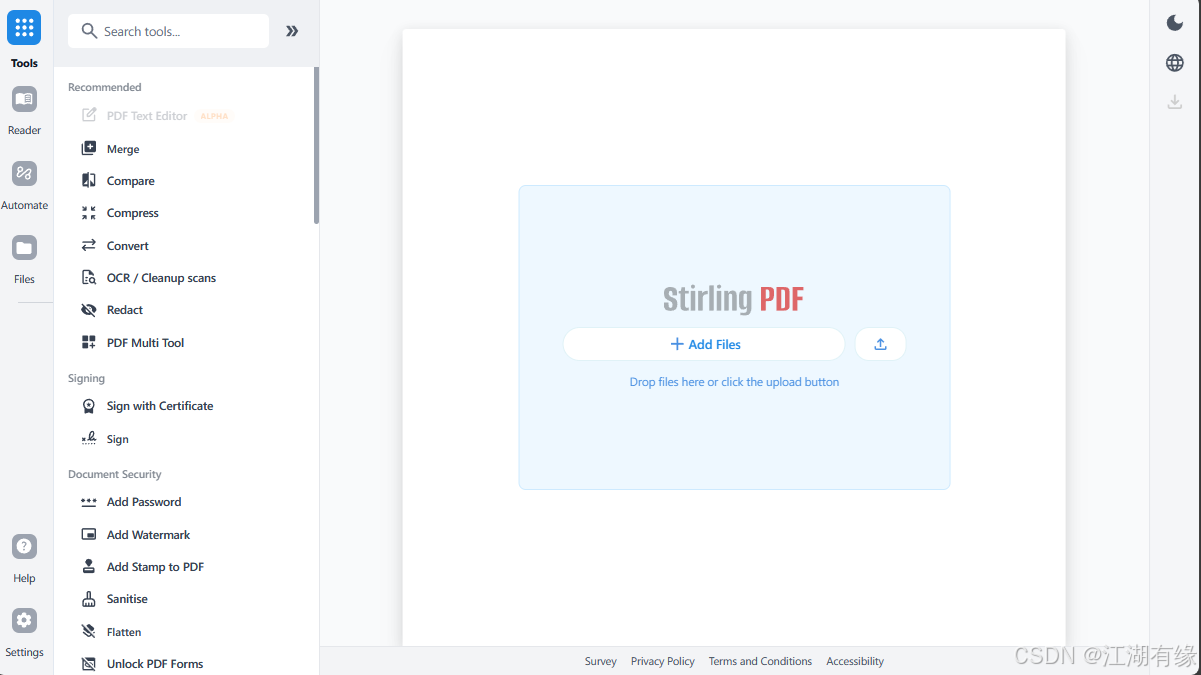Open the Automate icon
This screenshot has width=1201, height=675.
click(x=24, y=173)
